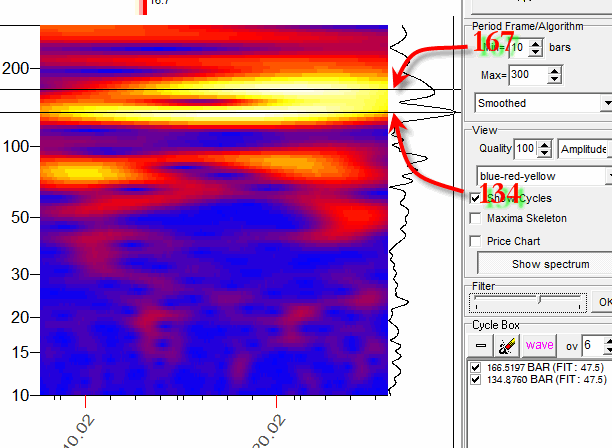Image resolution: width=612 pixels, height=448 pixels.
Task: Click into the Max 300 input field
Action: (x=528, y=75)
